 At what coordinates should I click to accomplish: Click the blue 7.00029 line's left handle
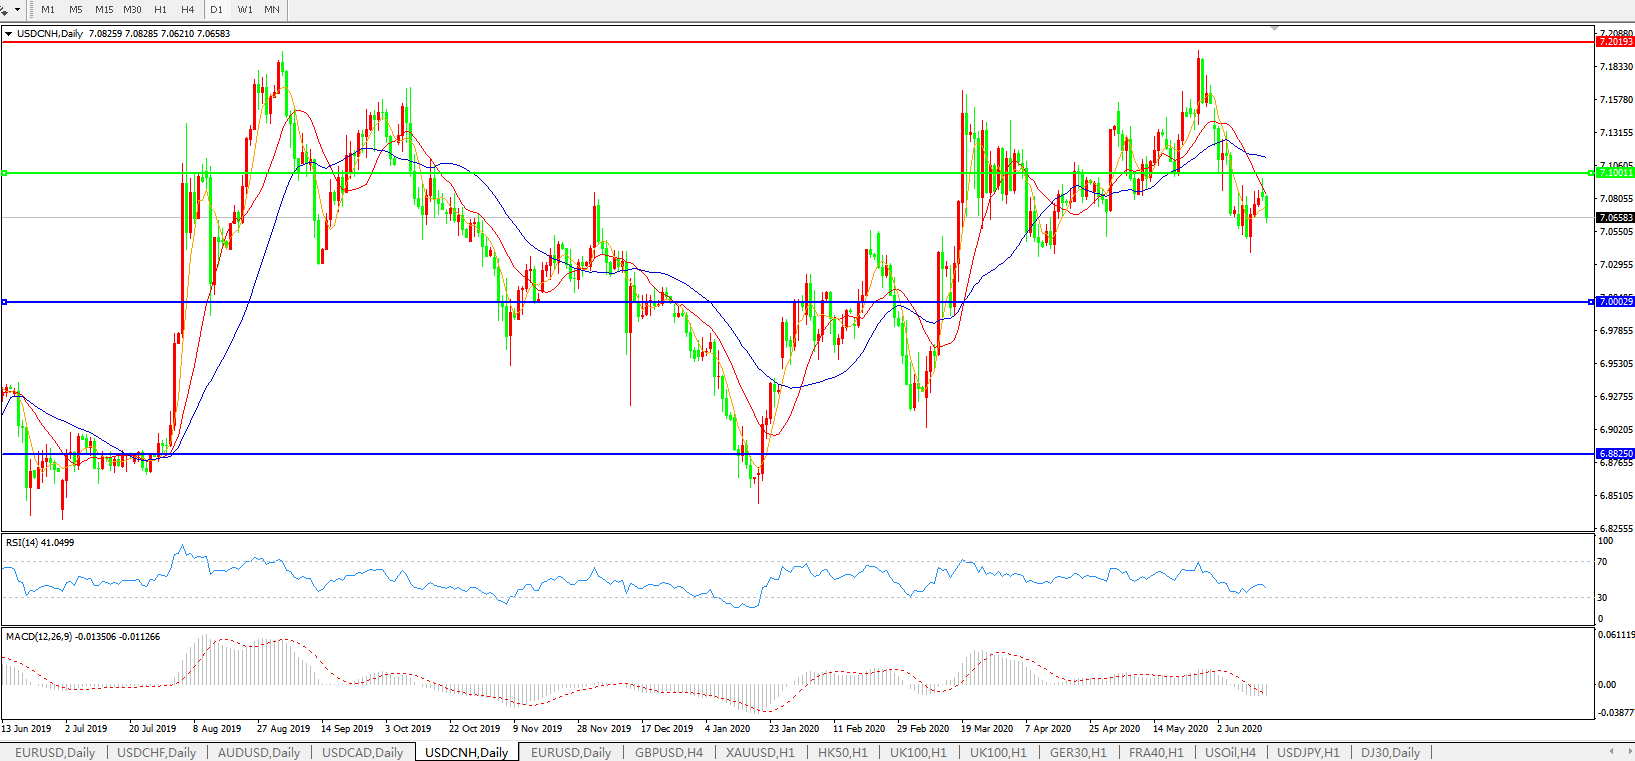5,302
